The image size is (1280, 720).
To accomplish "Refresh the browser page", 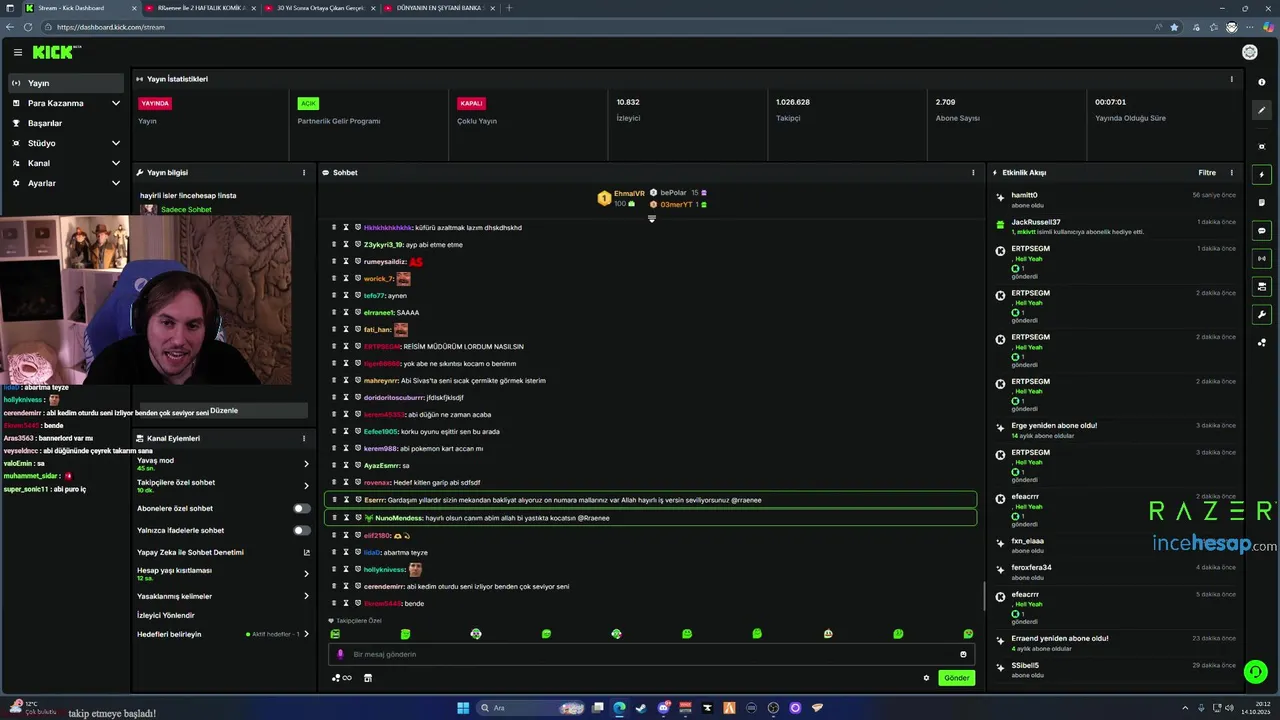I will click(27, 27).
